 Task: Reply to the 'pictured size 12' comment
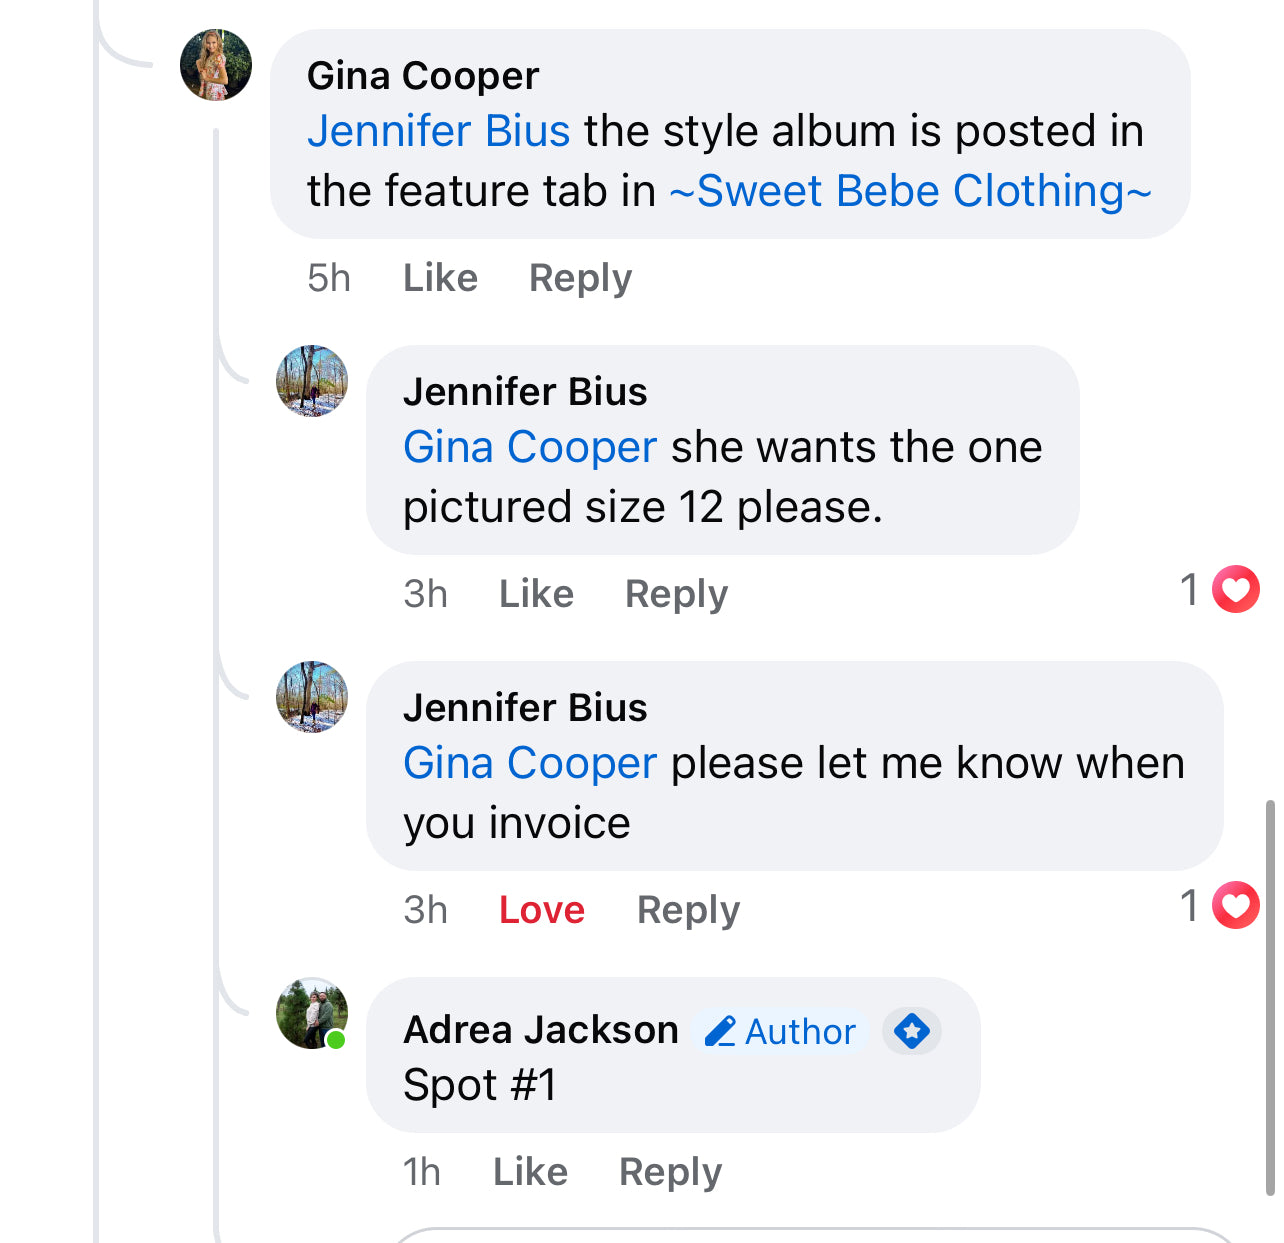676,594
